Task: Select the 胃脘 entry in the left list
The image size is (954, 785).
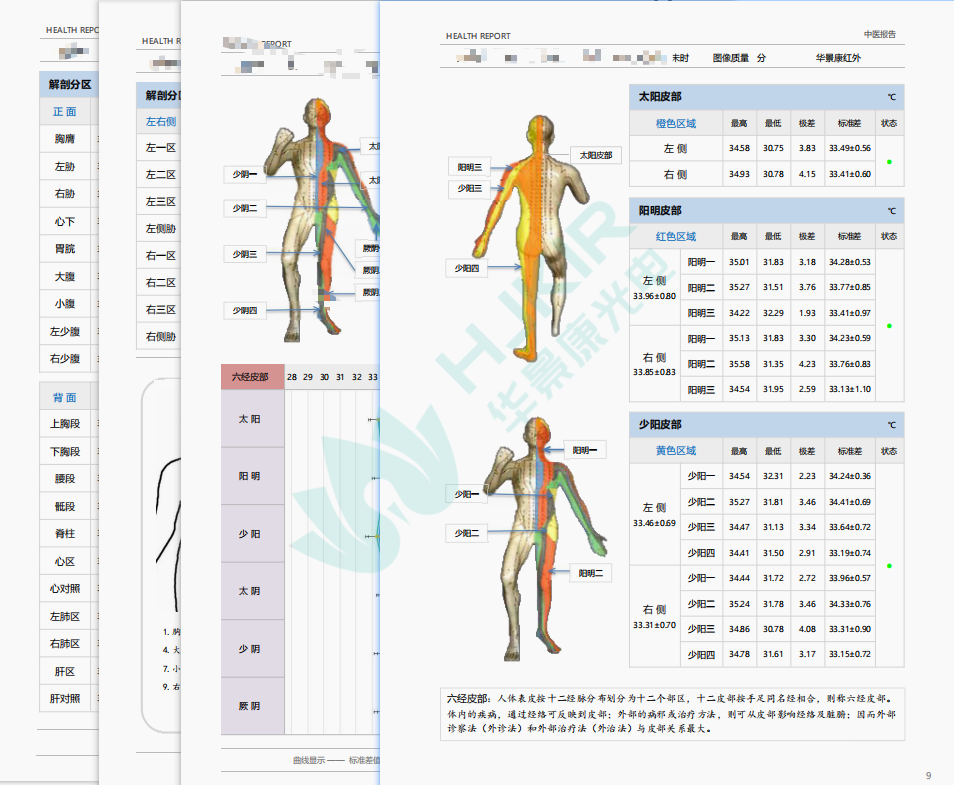Action: tap(65, 249)
